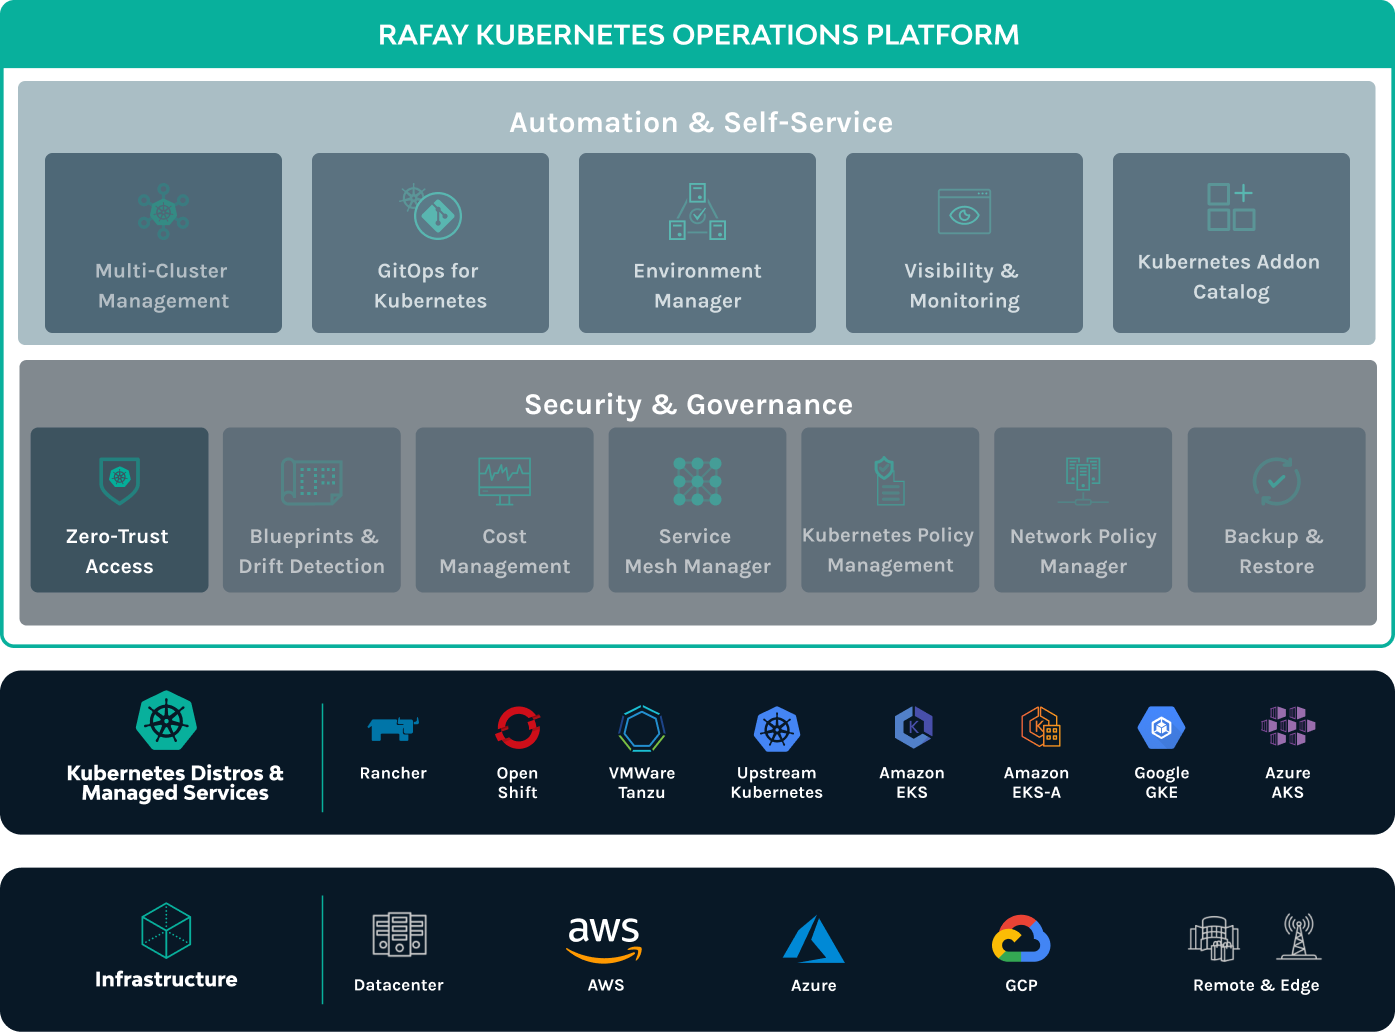Image resolution: width=1395 pixels, height=1032 pixels.
Task: Click the Rancher bull logo
Action: point(394,729)
